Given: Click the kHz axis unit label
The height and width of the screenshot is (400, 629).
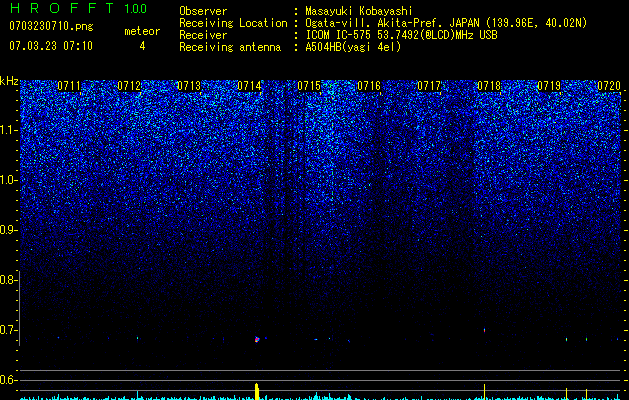Looking at the screenshot, I should (x=9, y=81).
